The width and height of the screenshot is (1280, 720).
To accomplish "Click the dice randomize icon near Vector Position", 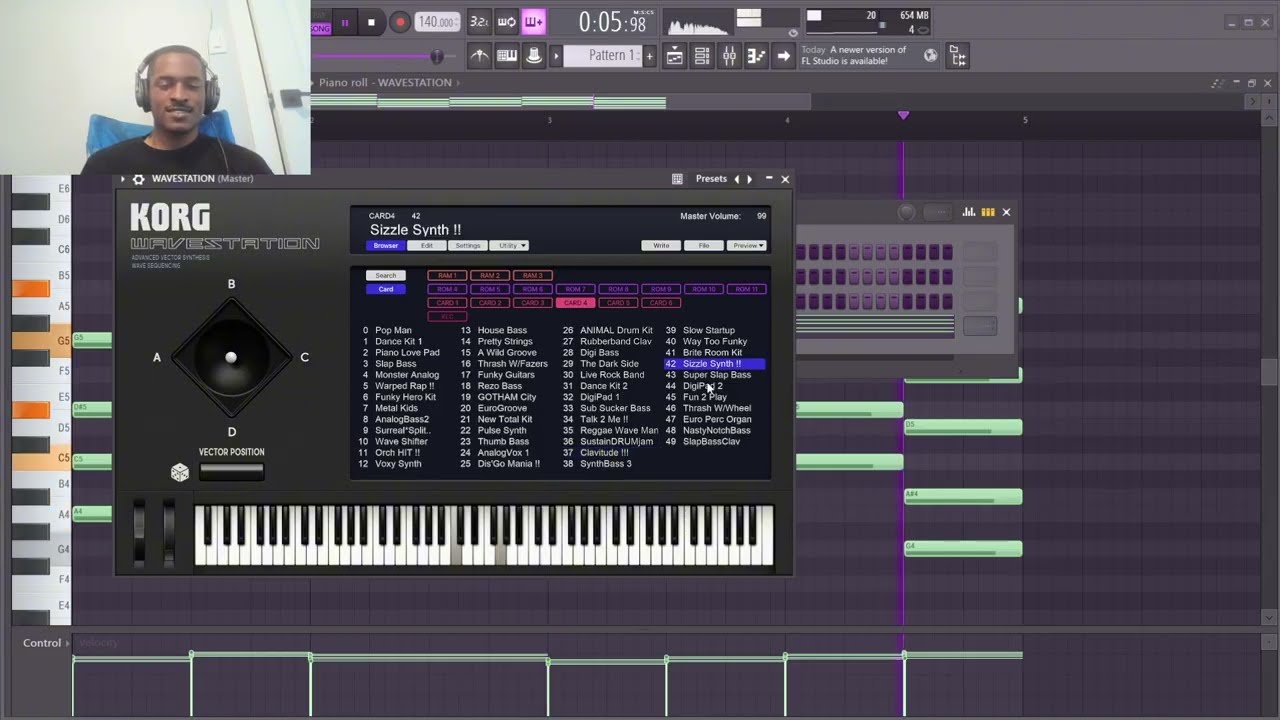I will (x=180, y=473).
